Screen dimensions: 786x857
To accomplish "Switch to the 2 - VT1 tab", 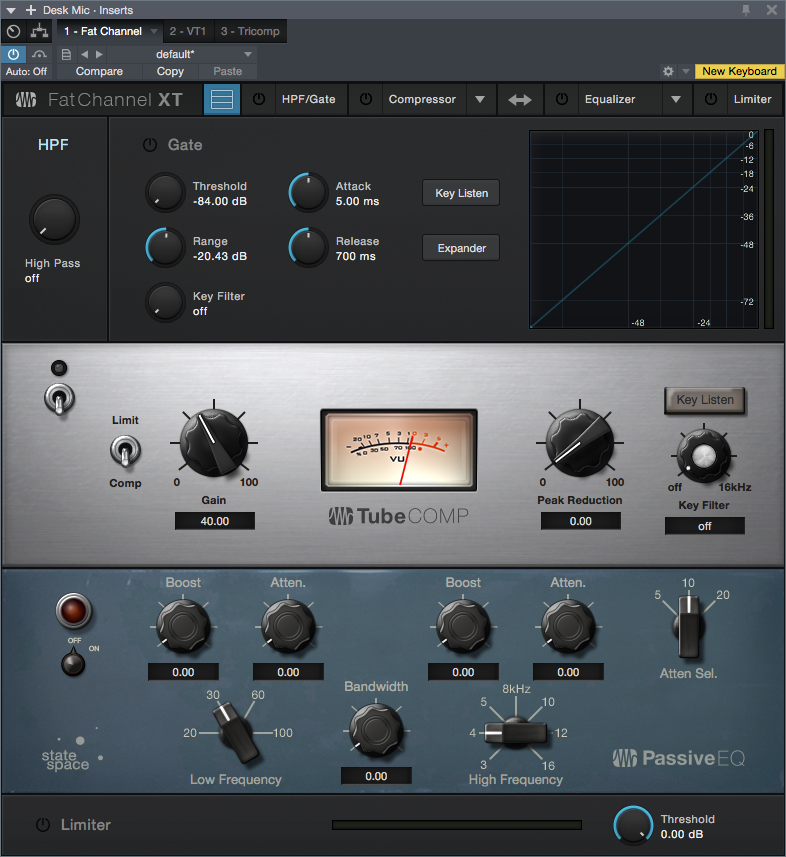I will click(x=188, y=32).
